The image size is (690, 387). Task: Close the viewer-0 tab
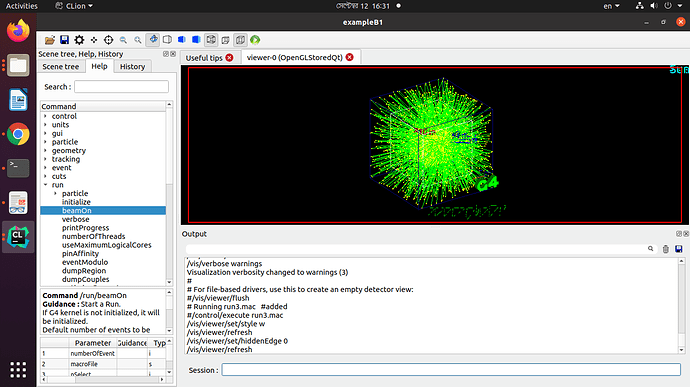click(x=350, y=57)
